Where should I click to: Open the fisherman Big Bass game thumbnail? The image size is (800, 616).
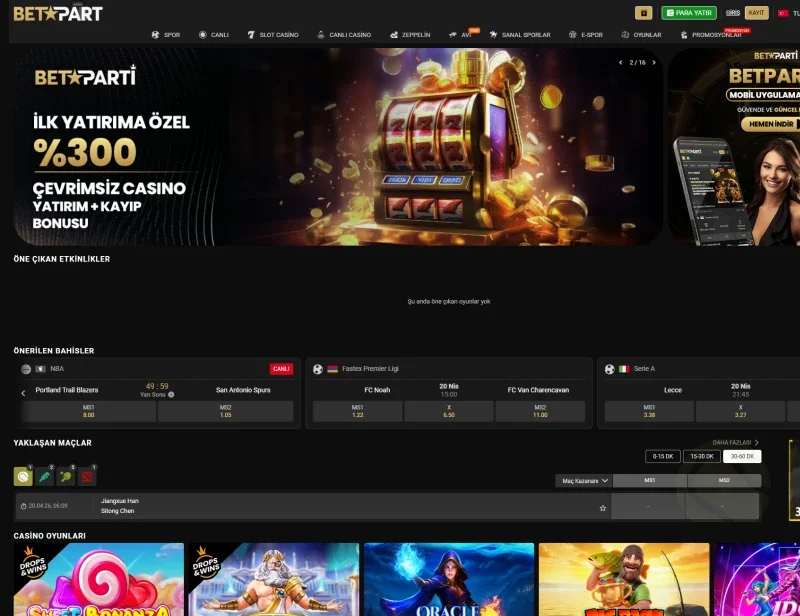coord(624,579)
